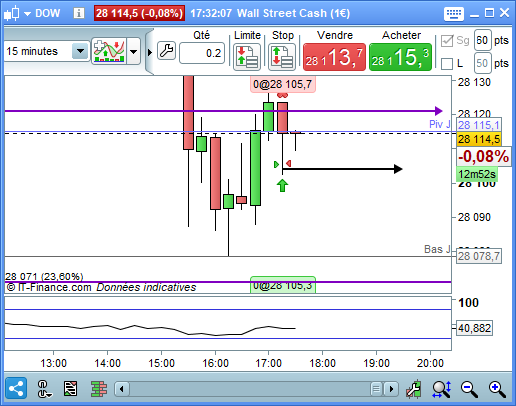This screenshot has width=516, height=406.
Task: Open the DOW chart type dropdown arrow
Action: 28,14
